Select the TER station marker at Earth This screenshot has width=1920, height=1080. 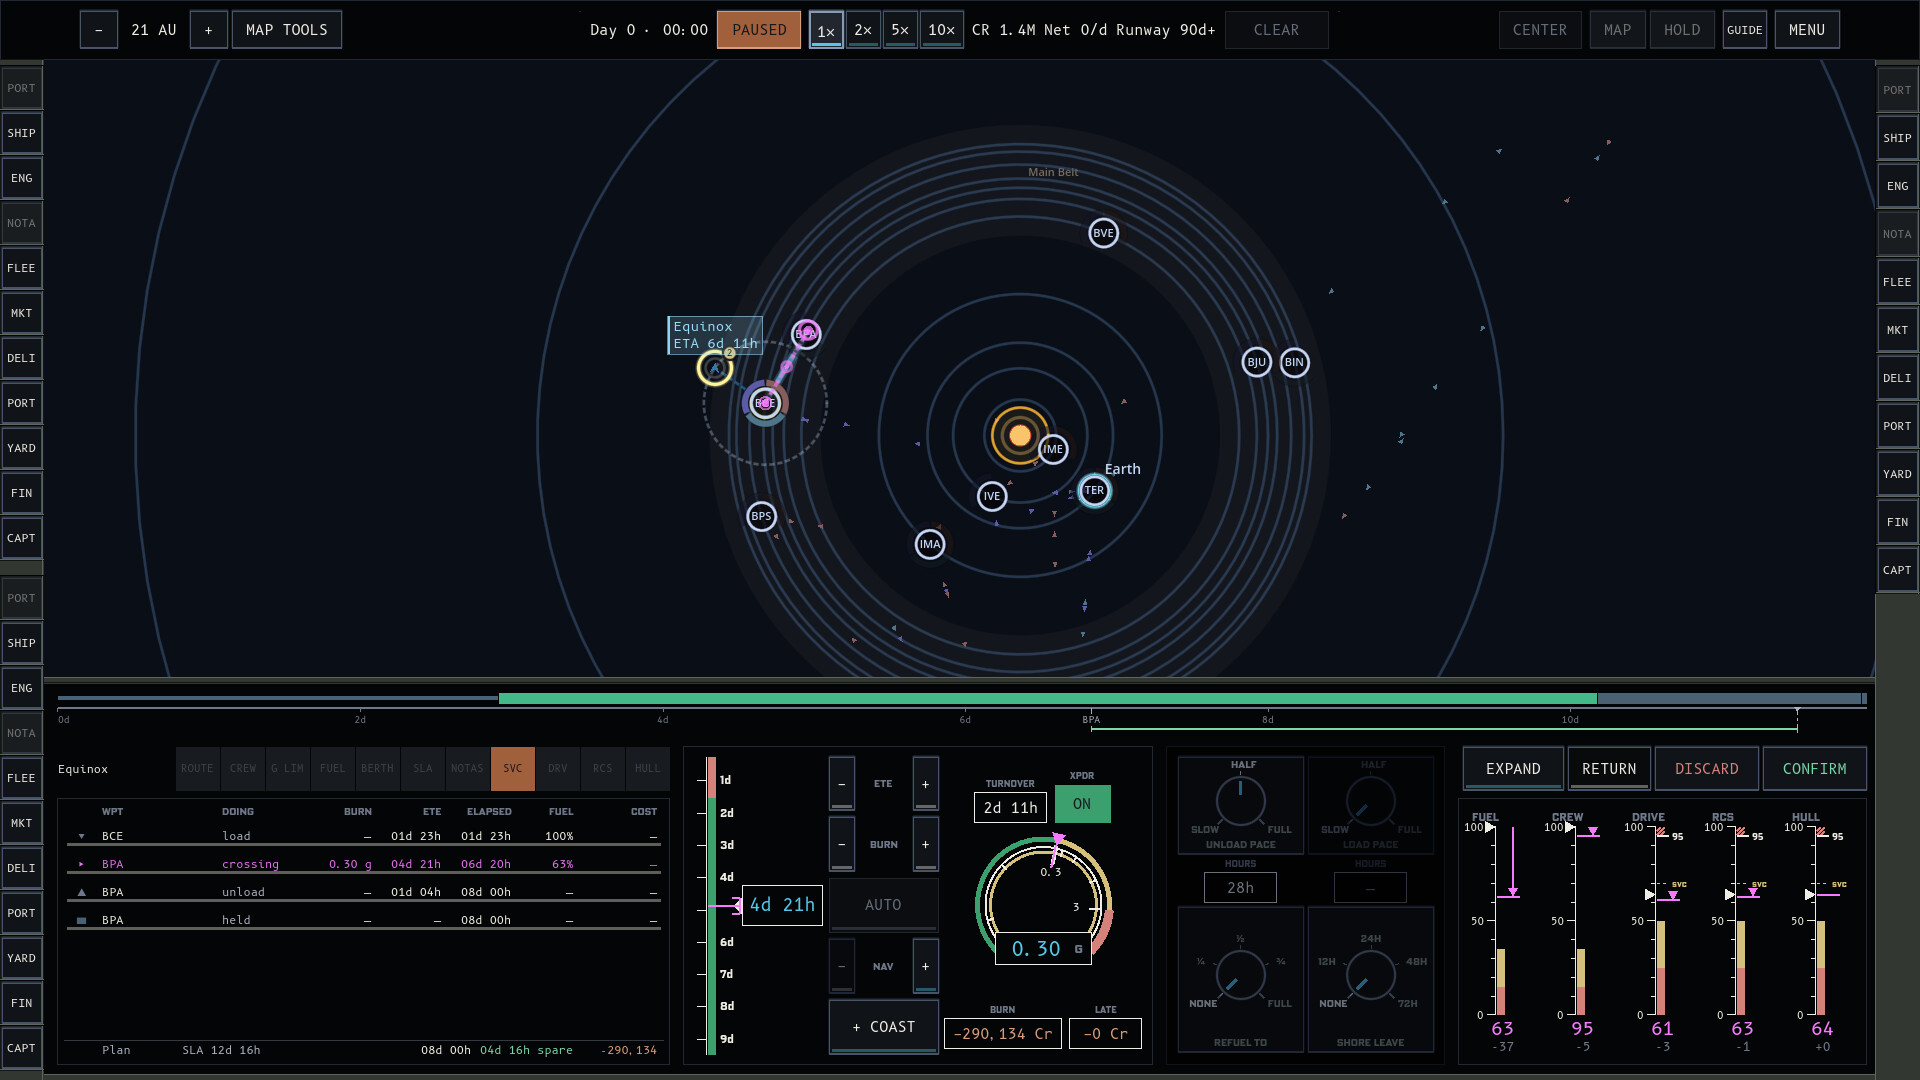click(1094, 490)
